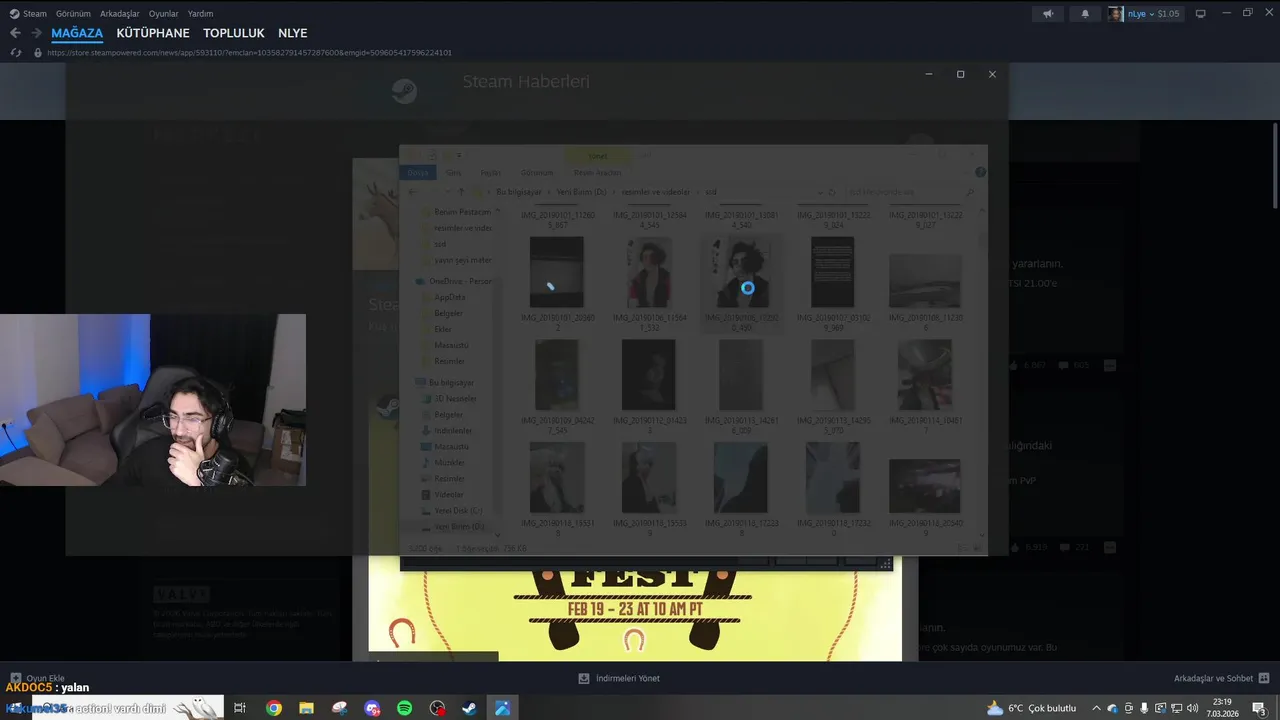
Task: Open the volume speaker tray icon
Action: [x=1192, y=708]
